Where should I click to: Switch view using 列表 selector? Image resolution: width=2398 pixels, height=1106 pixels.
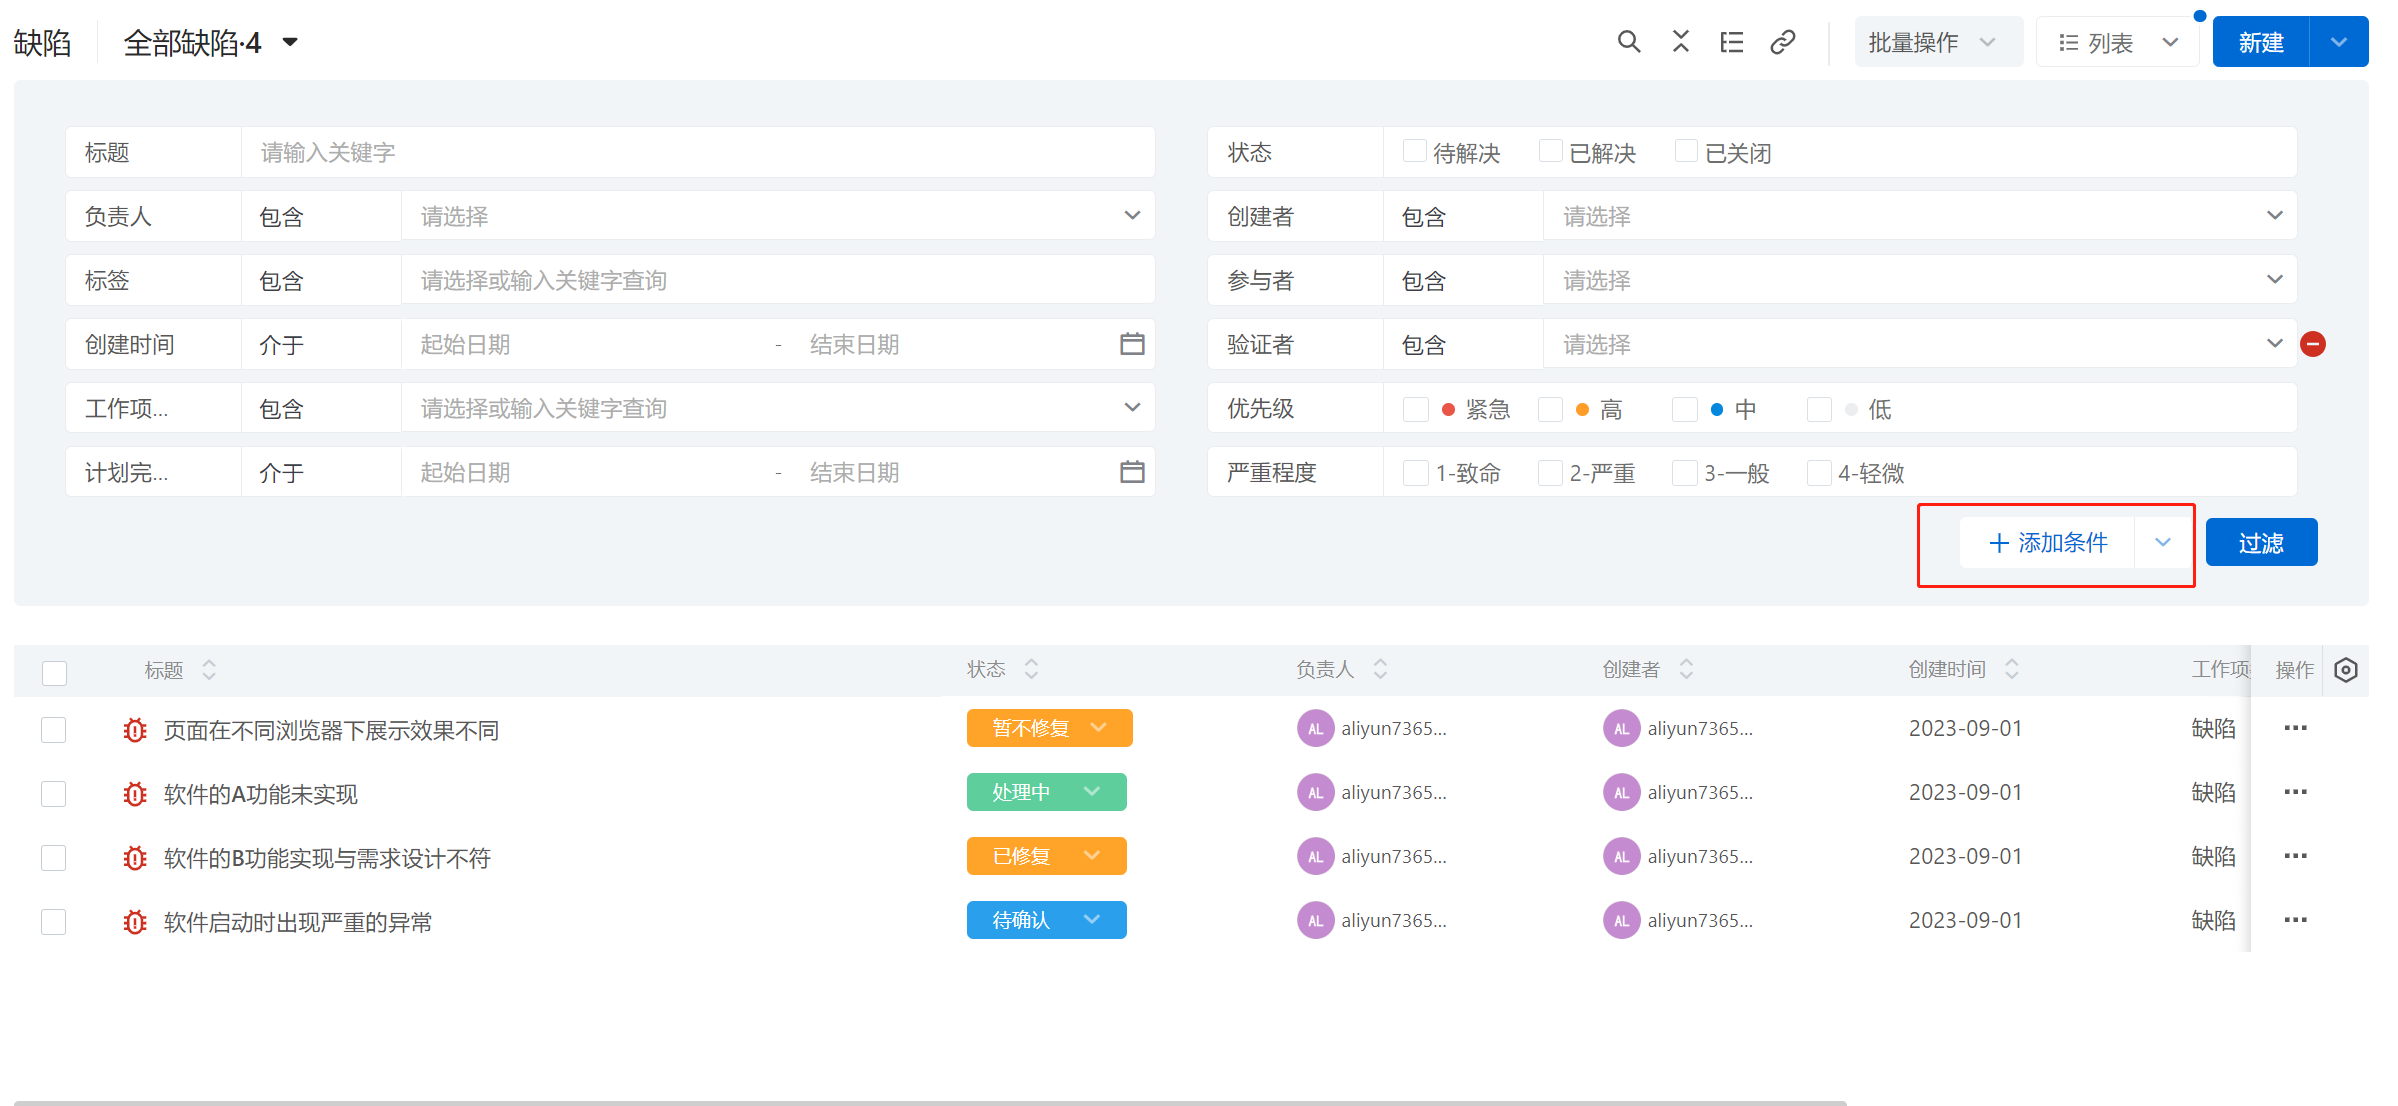coord(2117,42)
